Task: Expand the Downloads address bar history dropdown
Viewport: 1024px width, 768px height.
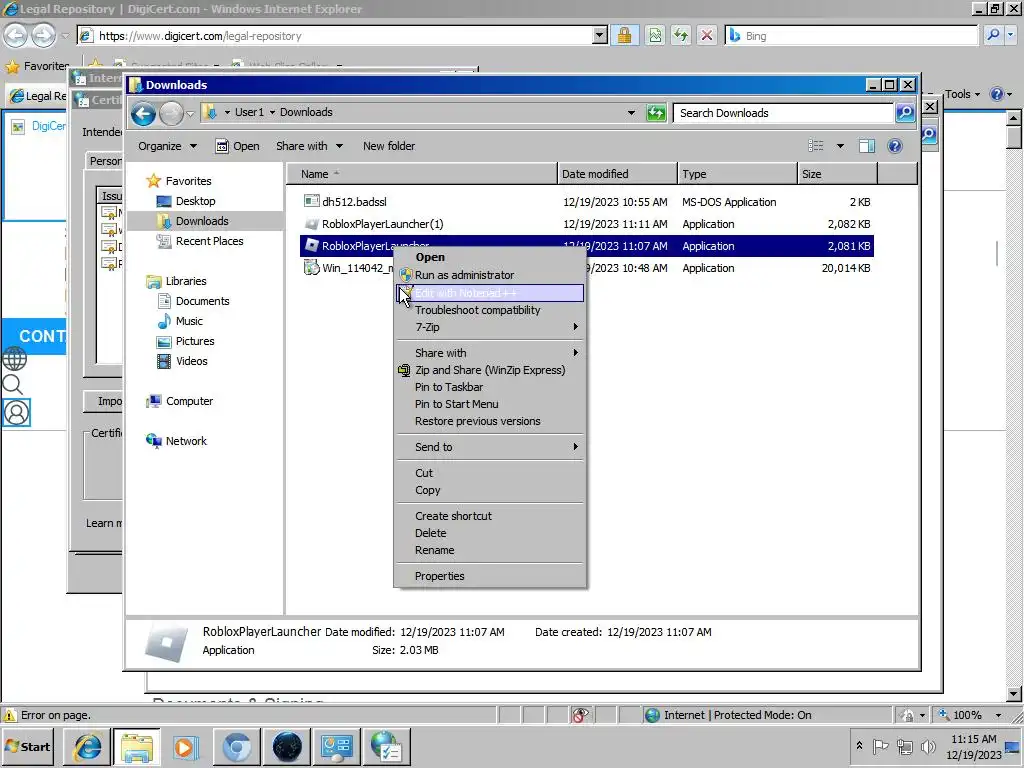Action: point(631,113)
